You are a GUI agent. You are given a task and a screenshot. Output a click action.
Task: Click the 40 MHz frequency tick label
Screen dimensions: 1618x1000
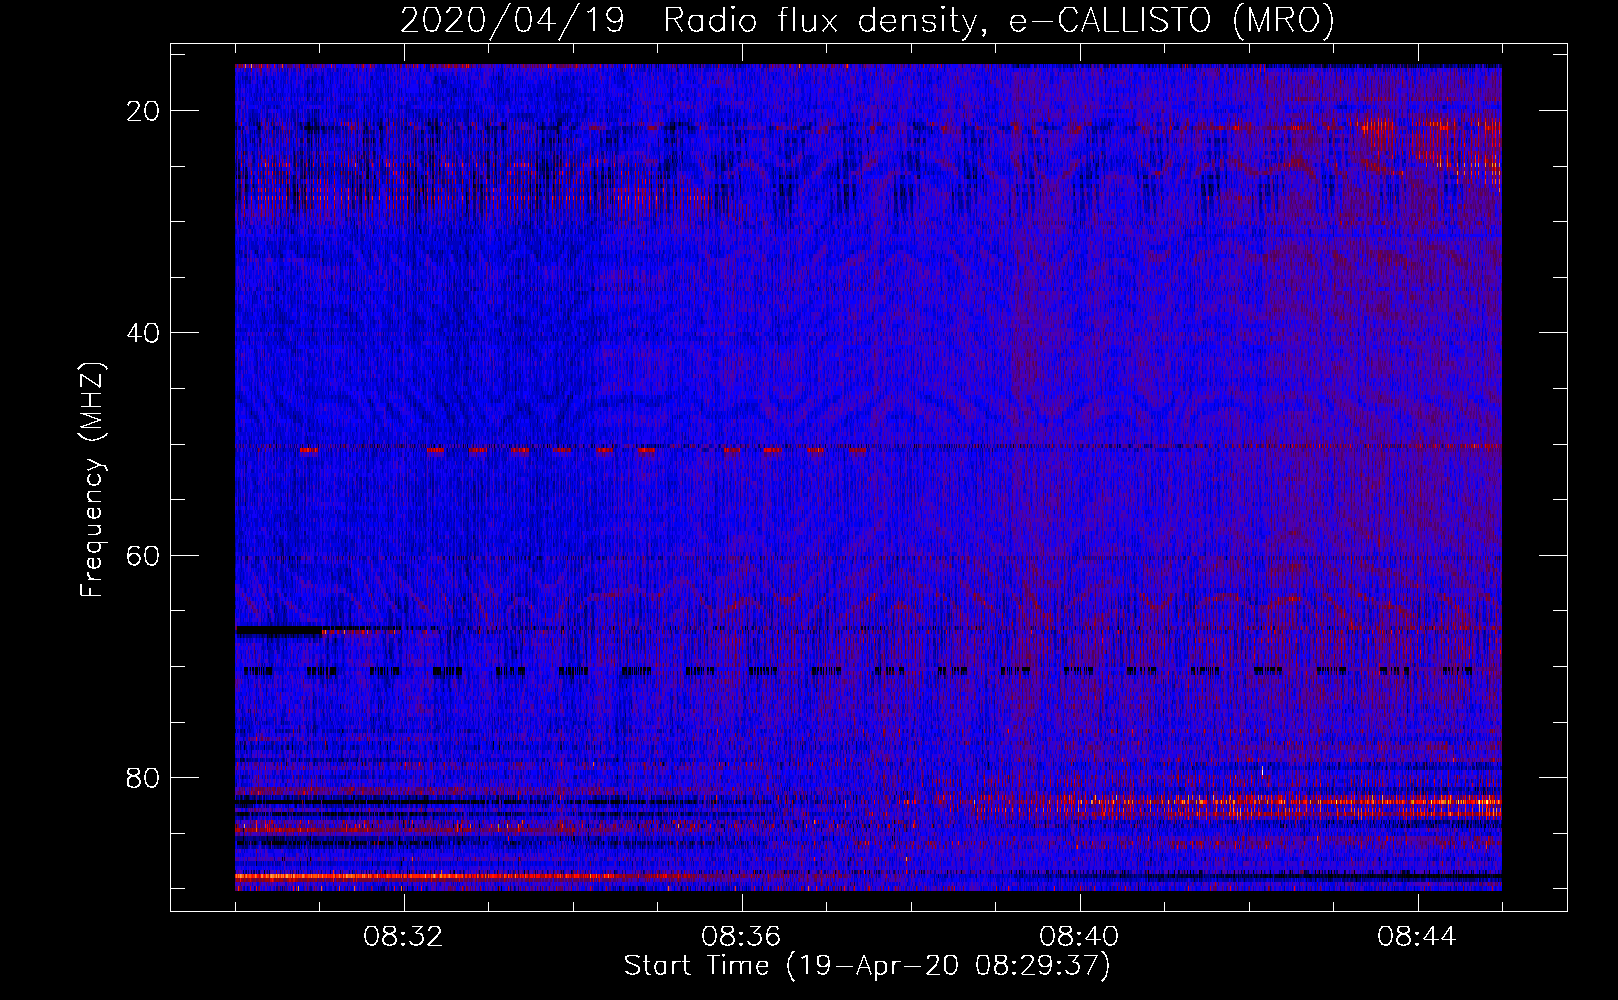[x=143, y=333]
